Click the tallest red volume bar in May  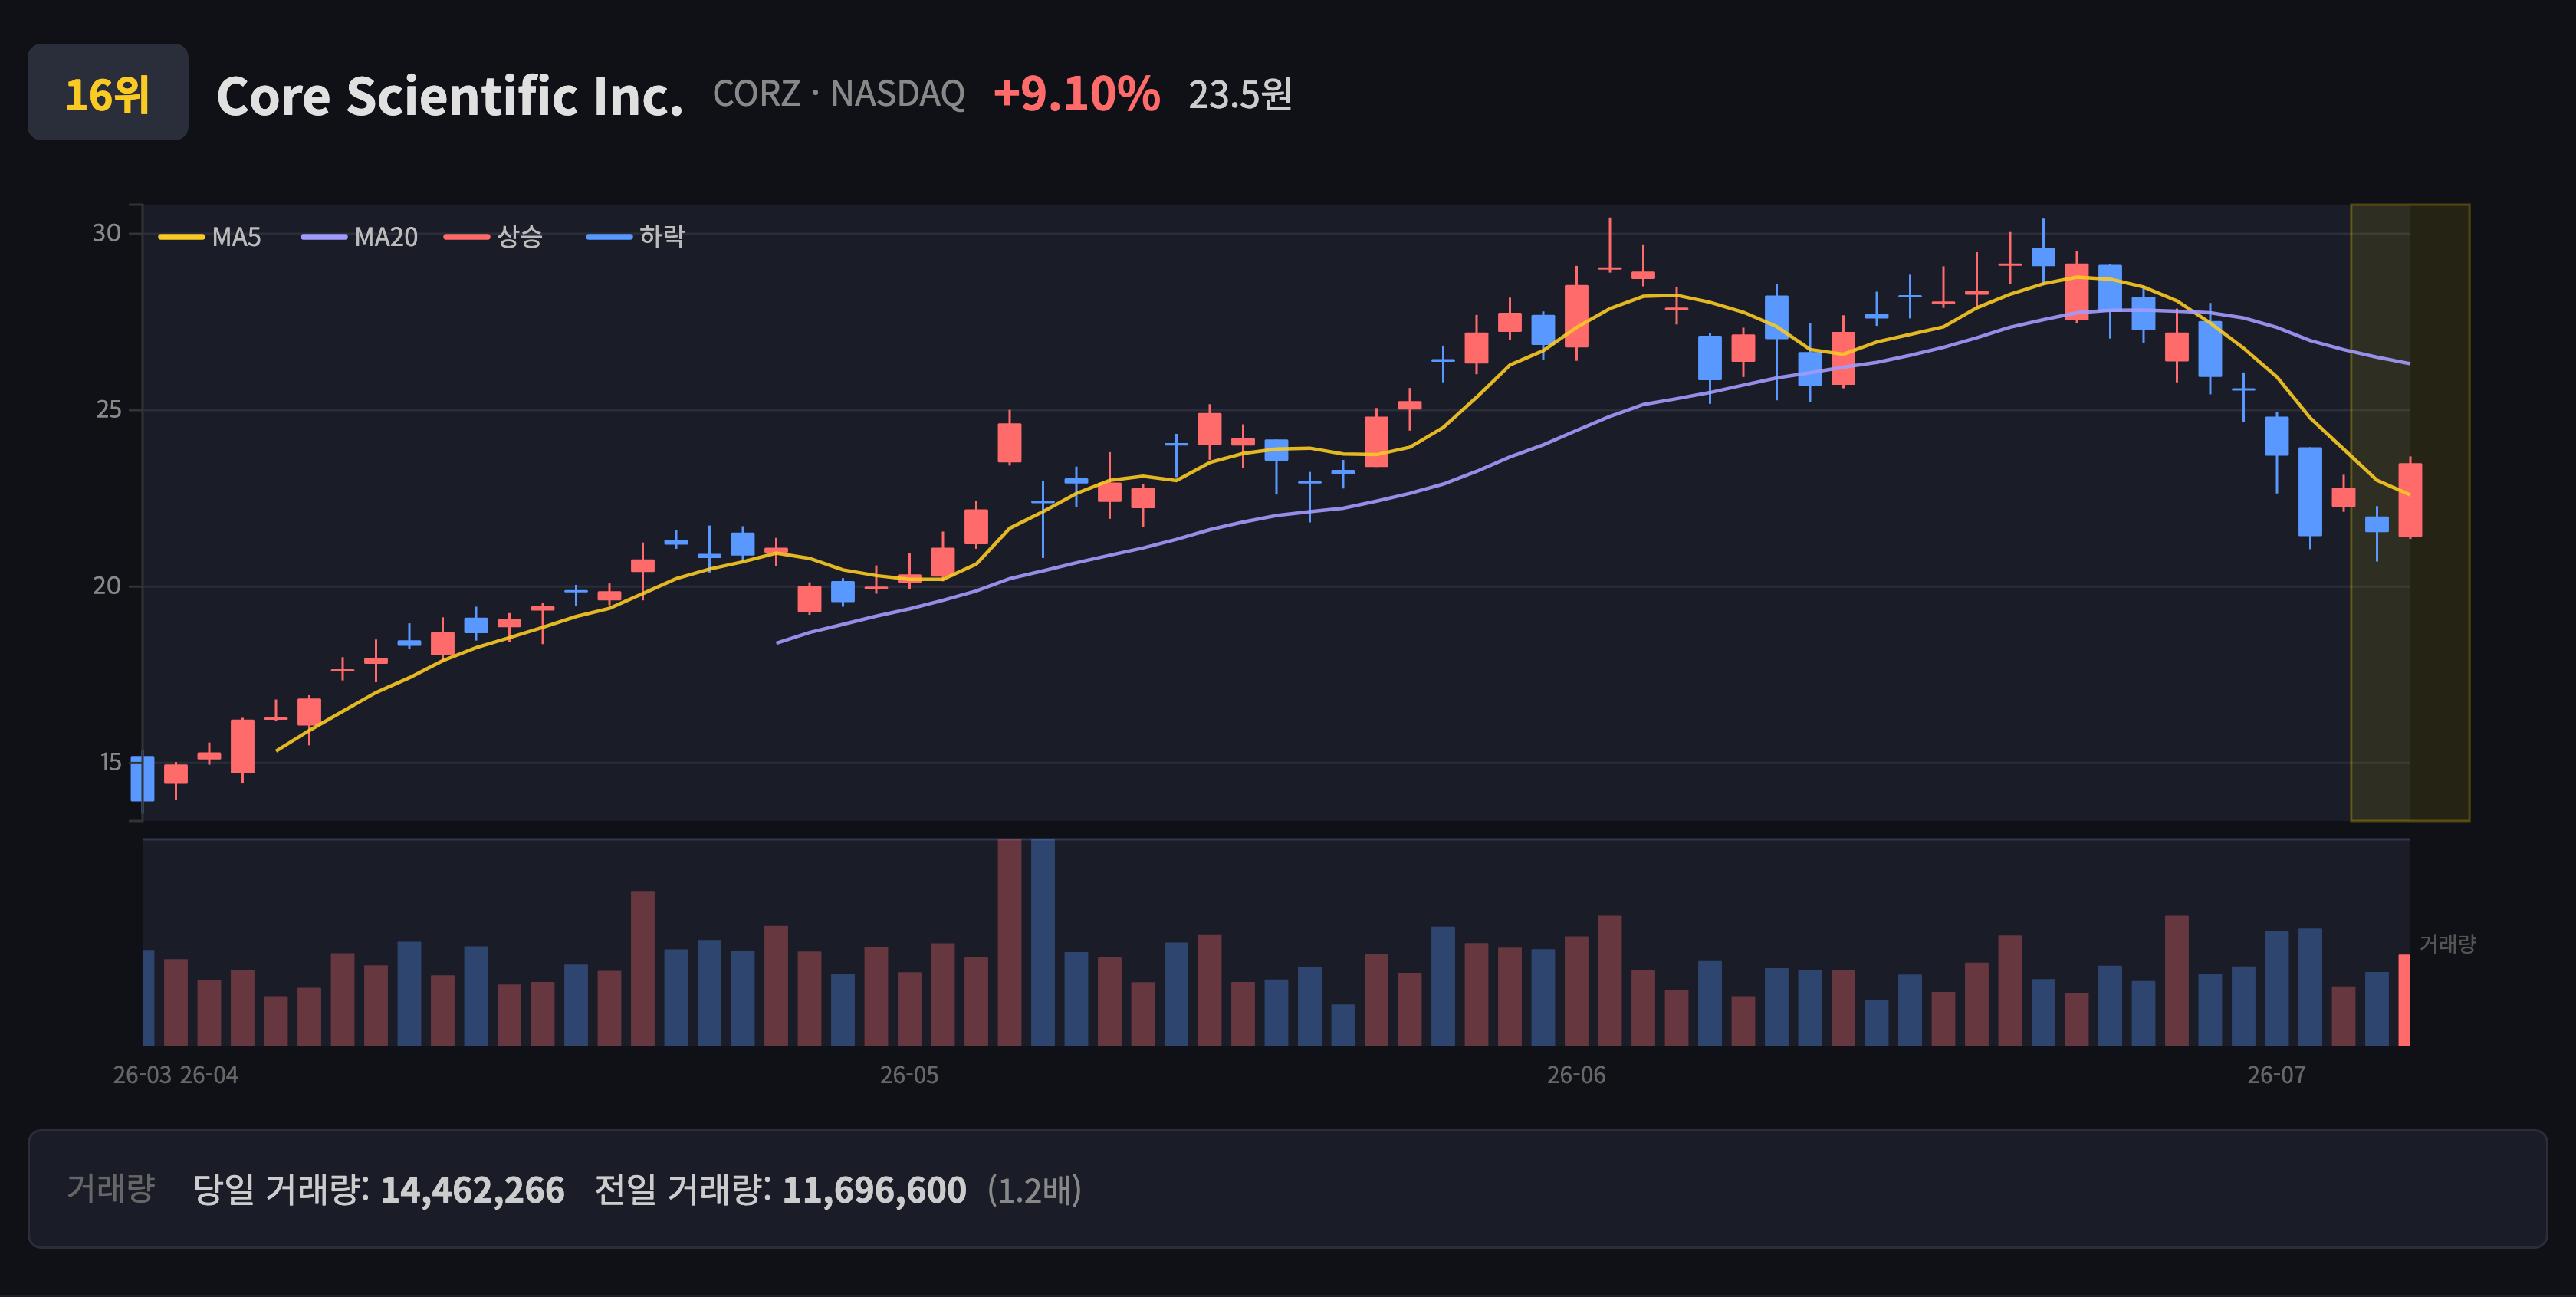click(x=1009, y=943)
